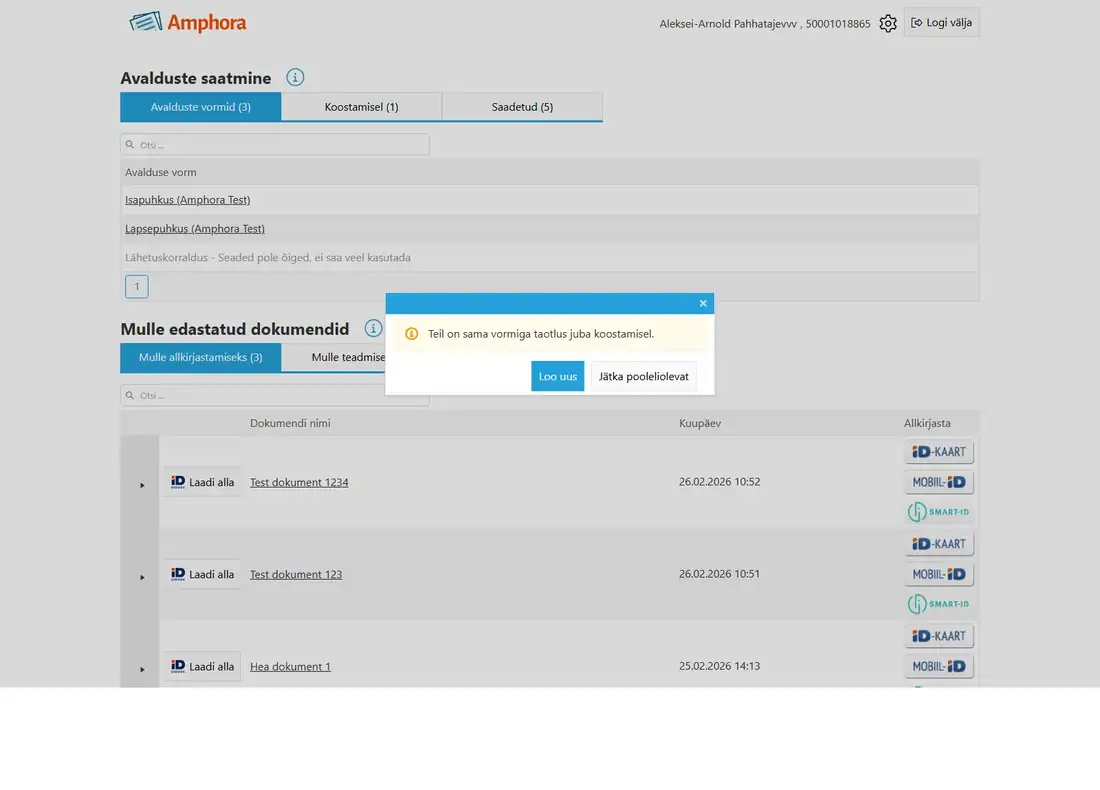Open the settings gear icon
Viewport: 1100px width, 790px height.
(x=887, y=23)
